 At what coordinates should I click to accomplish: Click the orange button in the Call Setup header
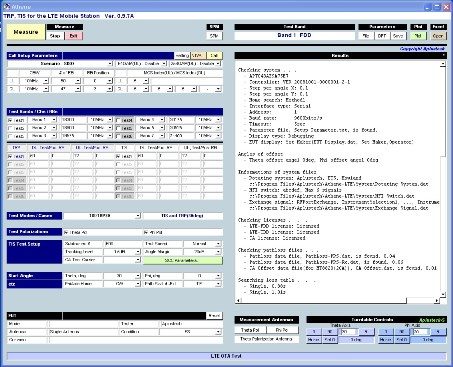coord(198,56)
